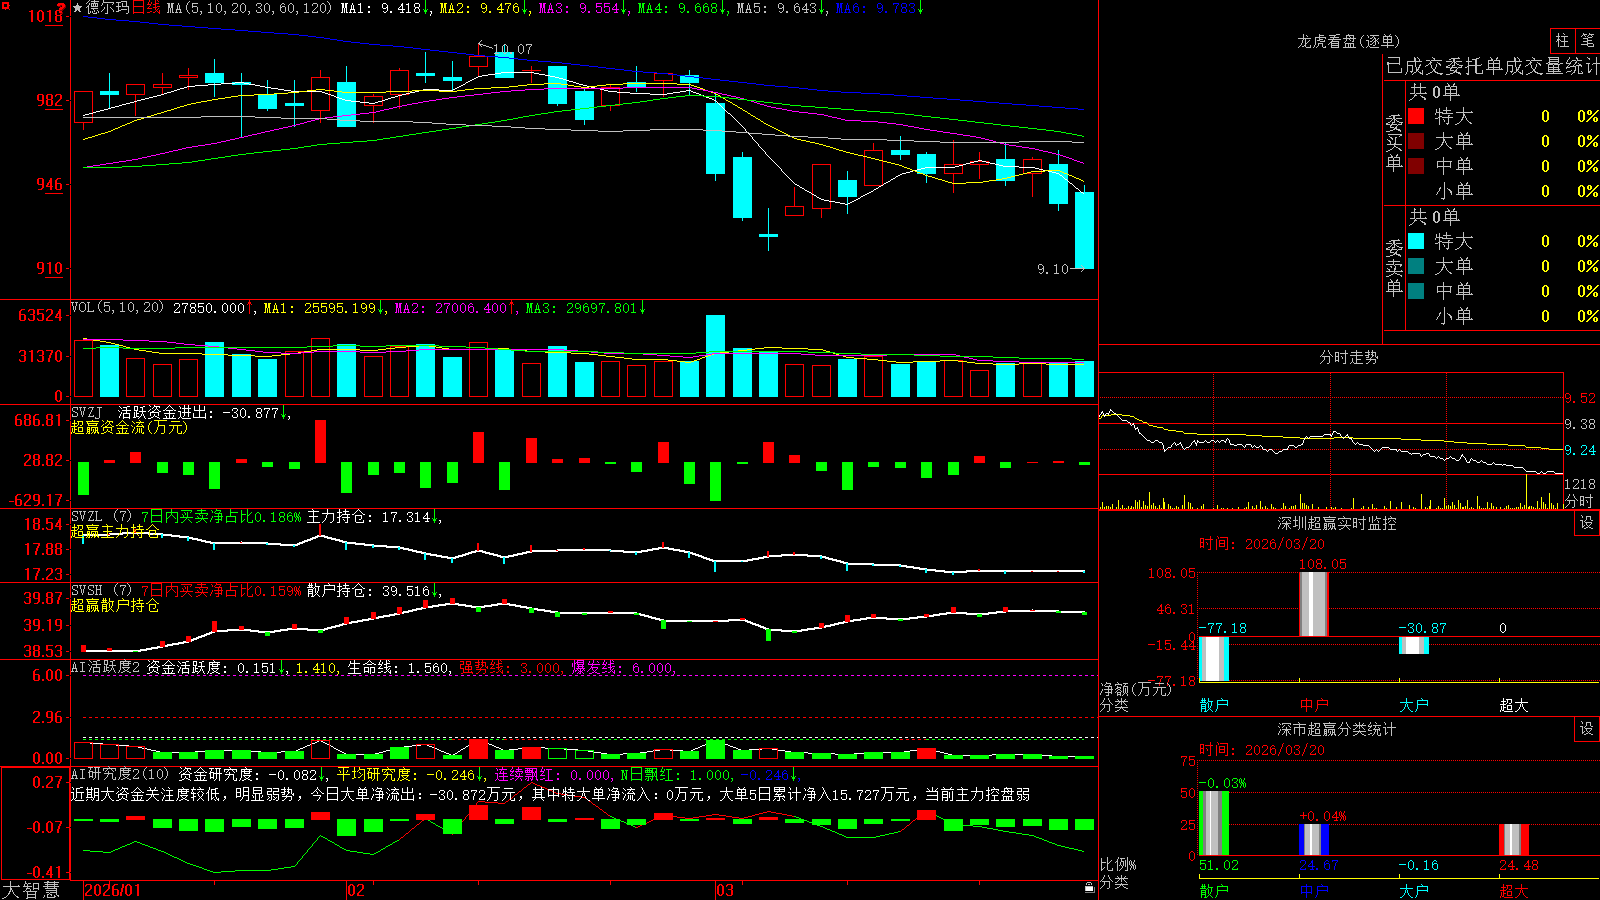Click the AI活跃度2 indicator label
Screen dimensions: 1600x900
pos(106,667)
